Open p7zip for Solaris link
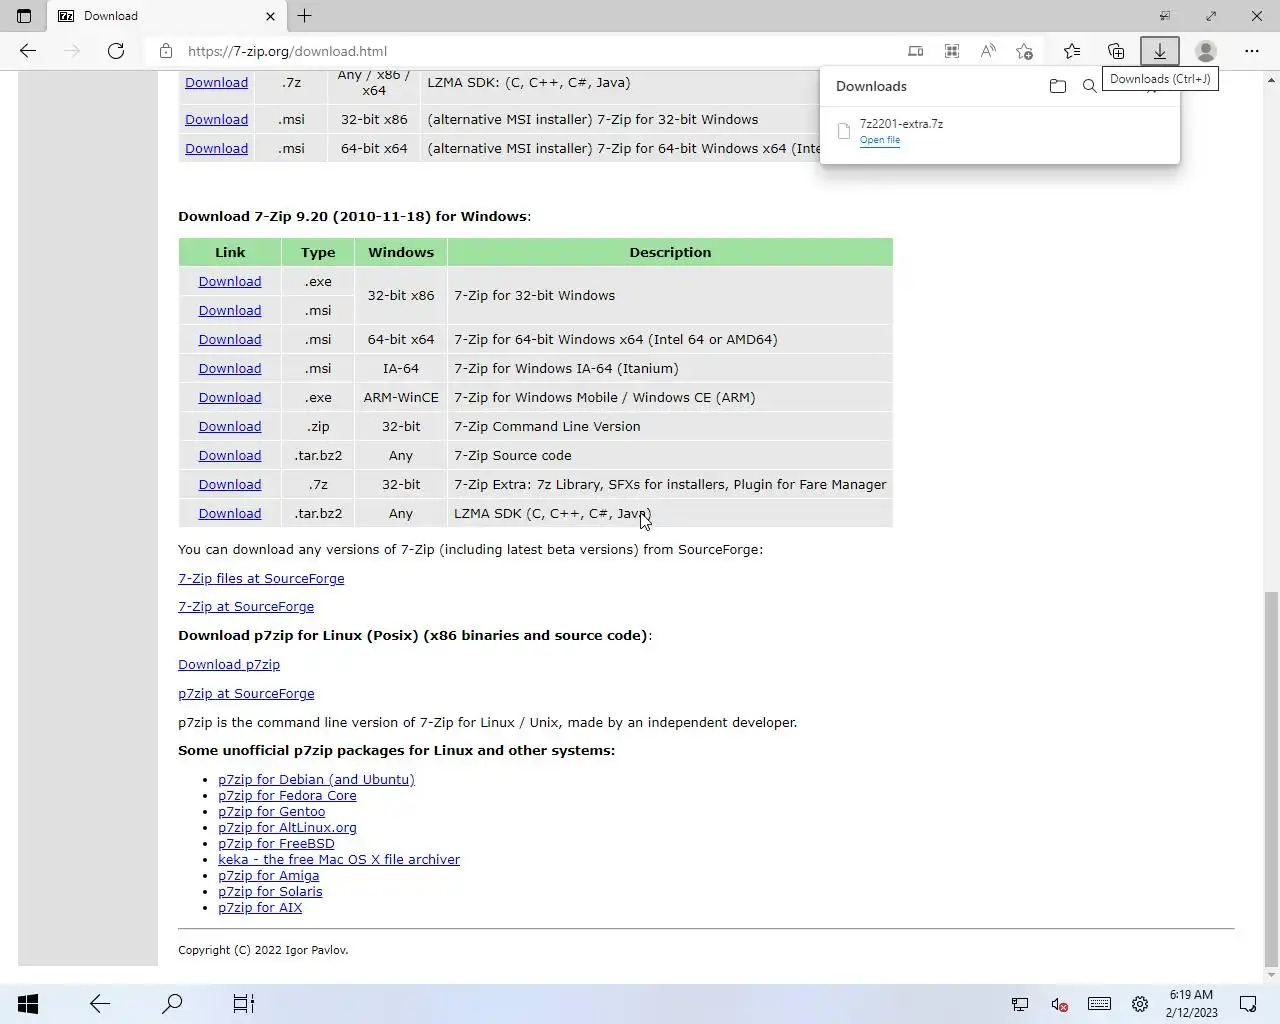 pos(270,891)
